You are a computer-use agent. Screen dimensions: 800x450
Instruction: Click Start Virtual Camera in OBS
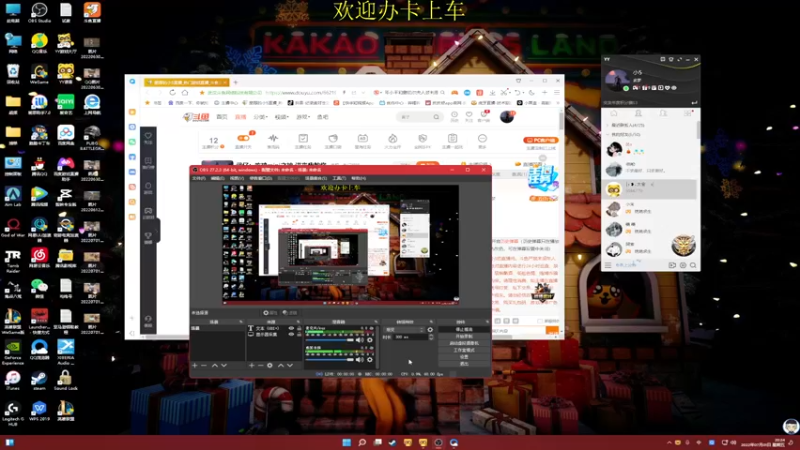[464, 343]
